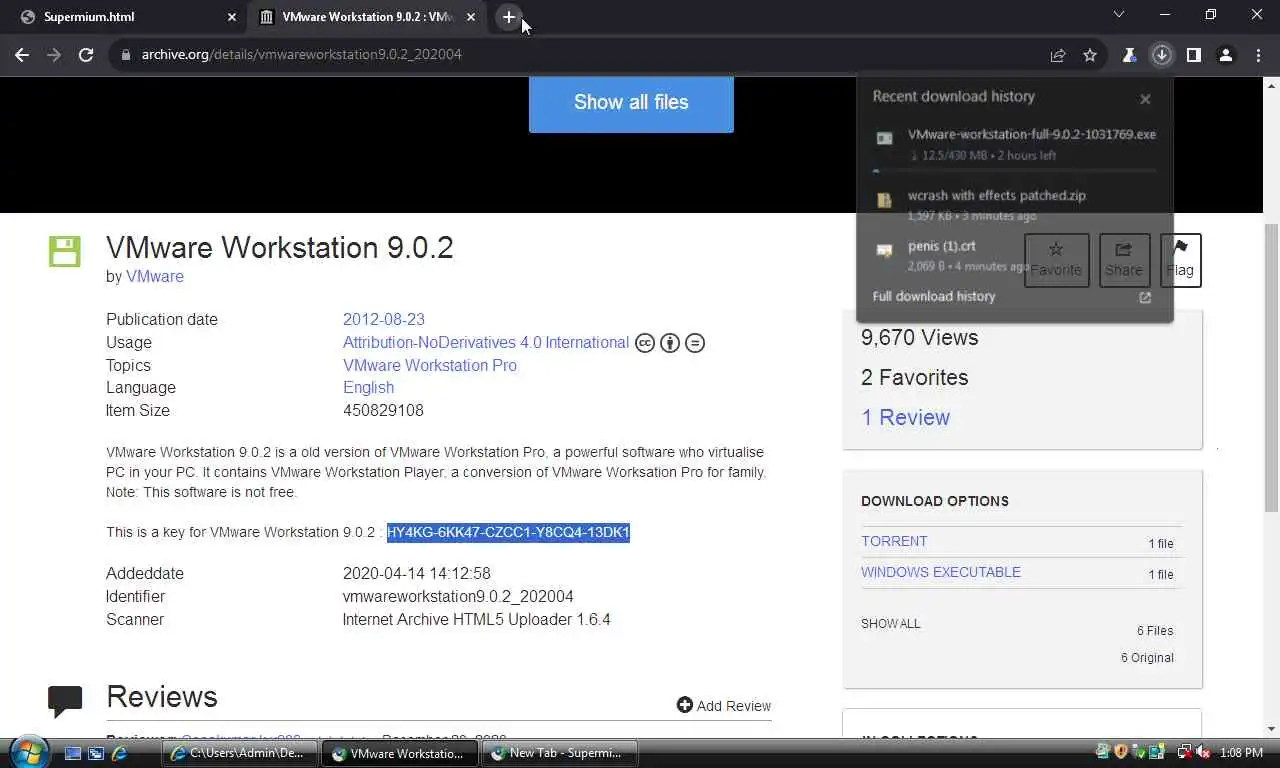Open wcrash with effects patched.zip download

coord(1015,205)
